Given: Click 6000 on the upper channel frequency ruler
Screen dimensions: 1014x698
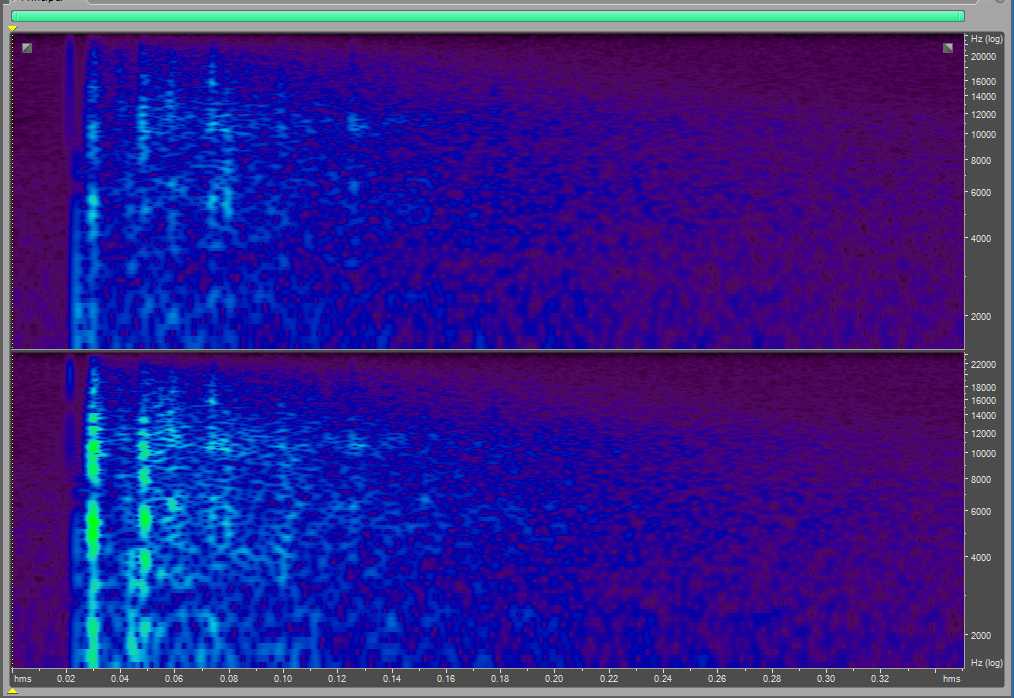Looking at the screenshot, I should [981, 193].
